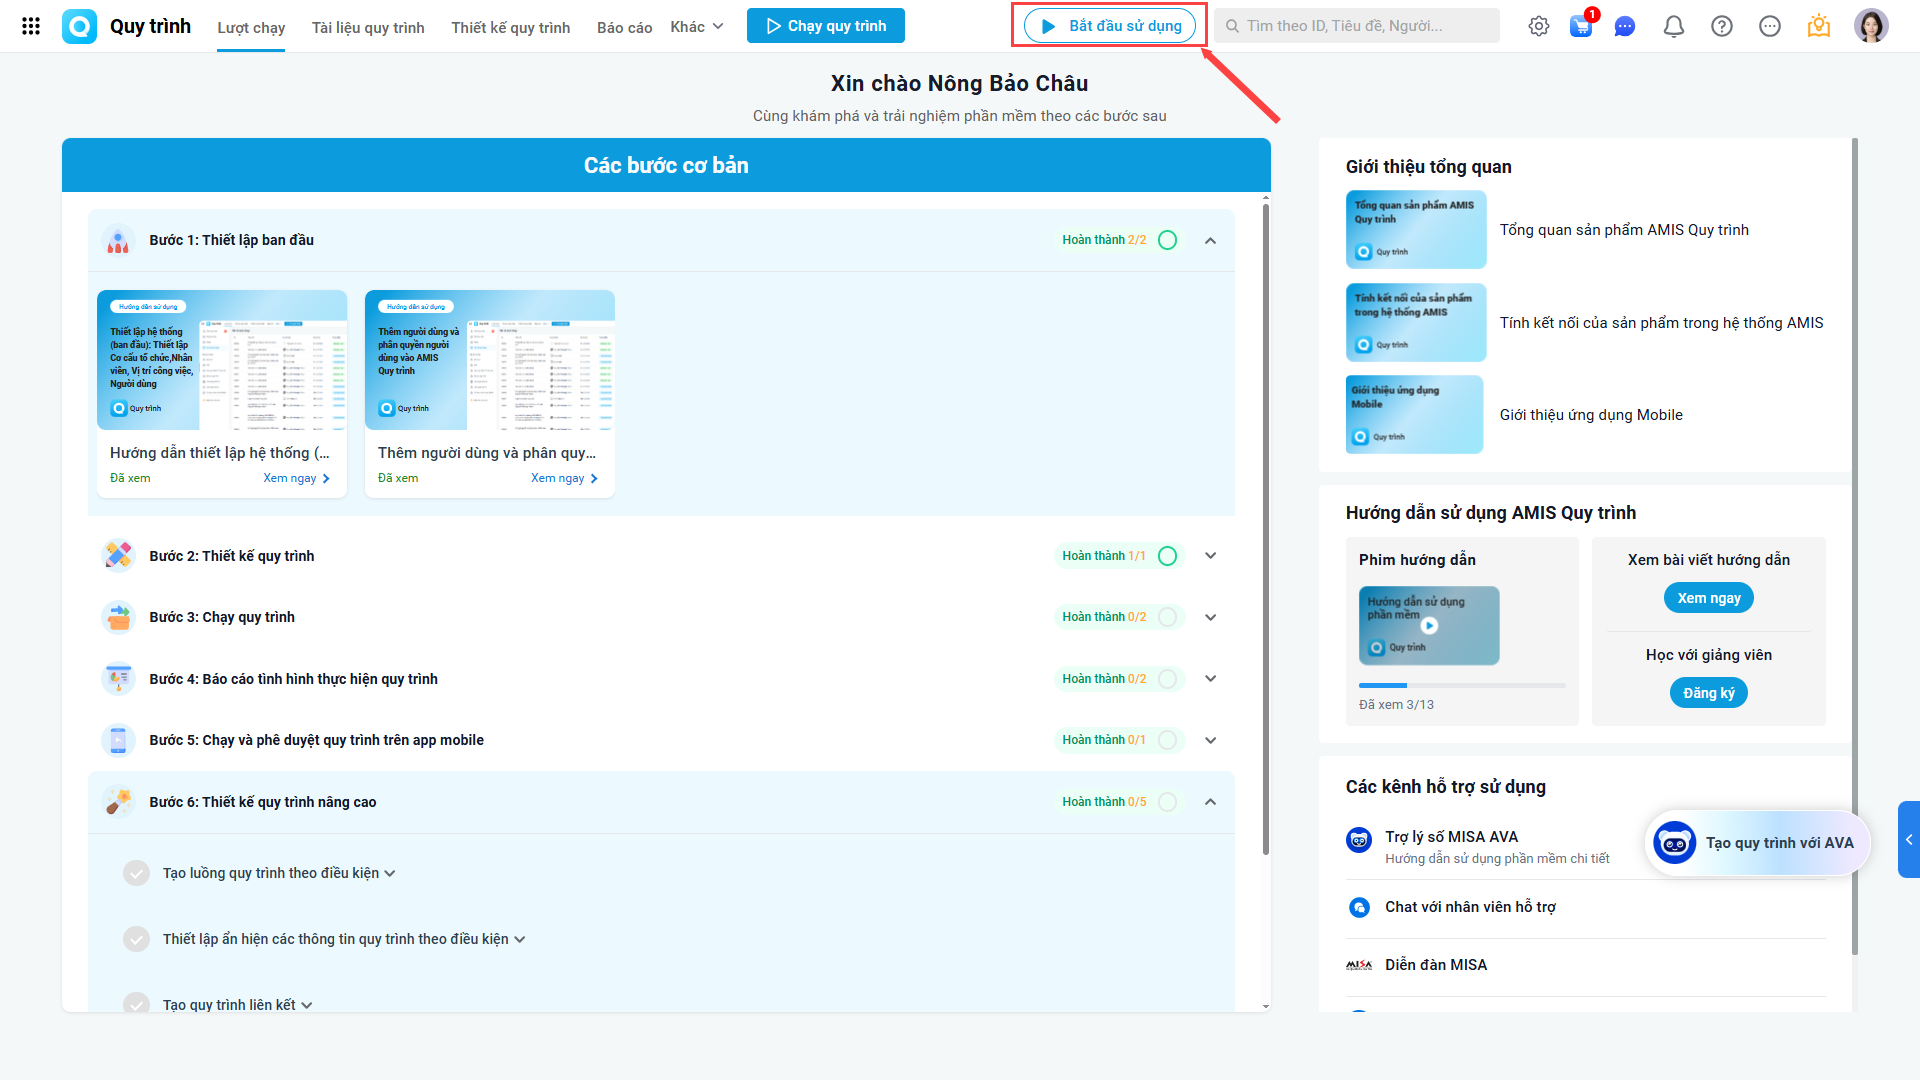The height and width of the screenshot is (1080, 1920).
Task: Click the search field Tìm theo ID, Tiêu đề
Action: 1357,26
